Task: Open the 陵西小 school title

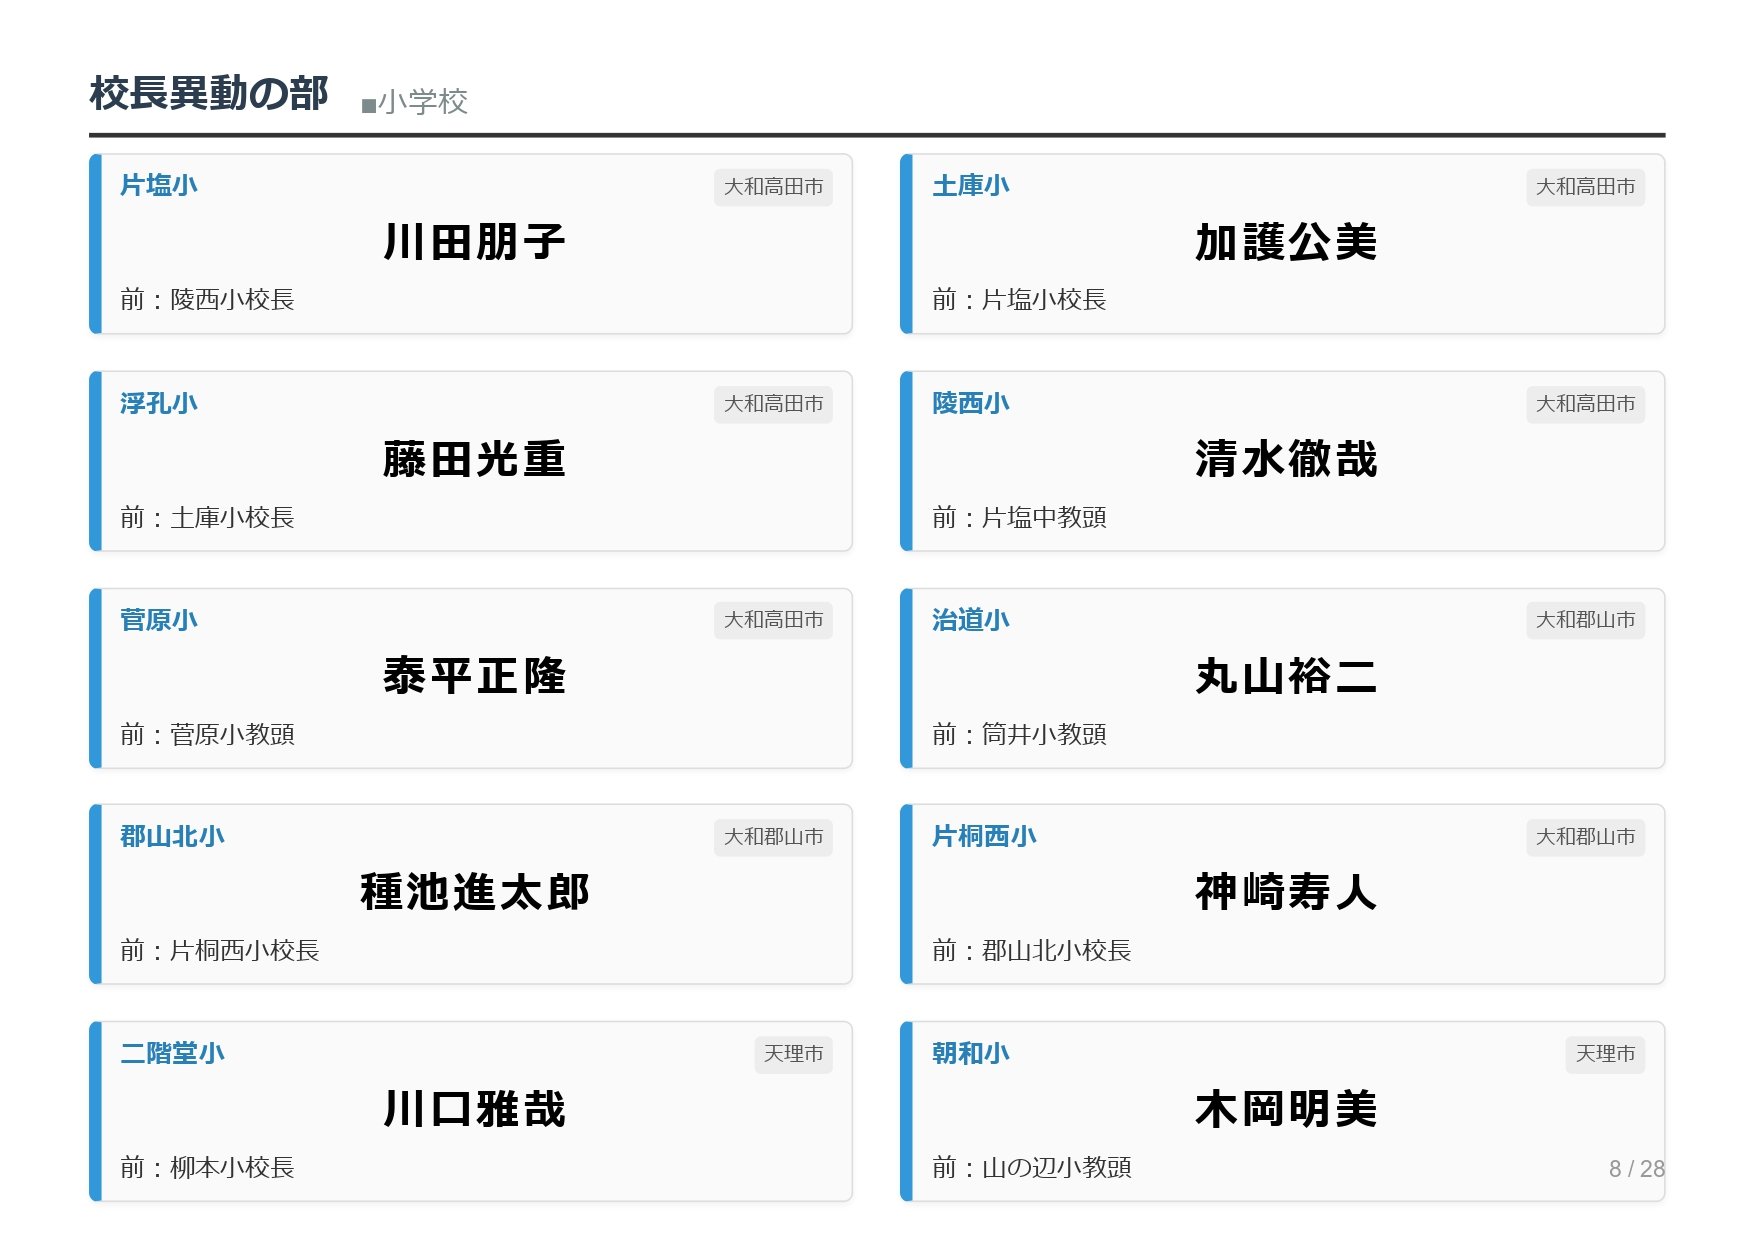Action: (970, 404)
